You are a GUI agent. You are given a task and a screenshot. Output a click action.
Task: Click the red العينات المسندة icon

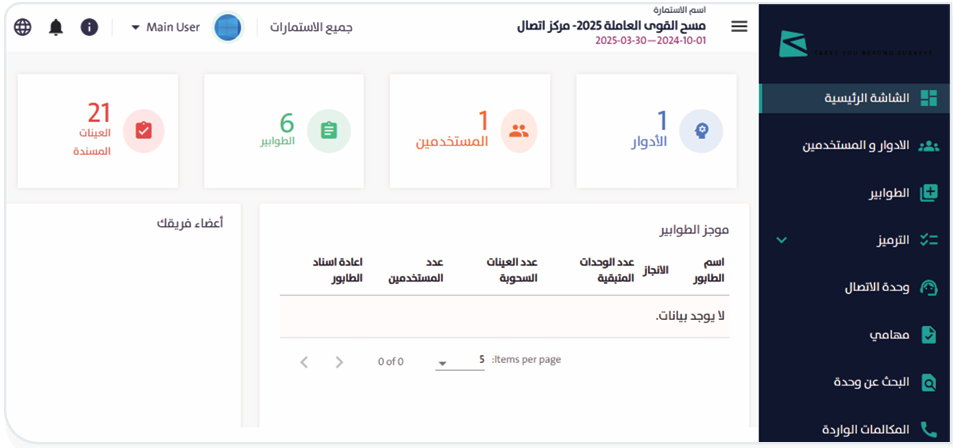(143, 131)
